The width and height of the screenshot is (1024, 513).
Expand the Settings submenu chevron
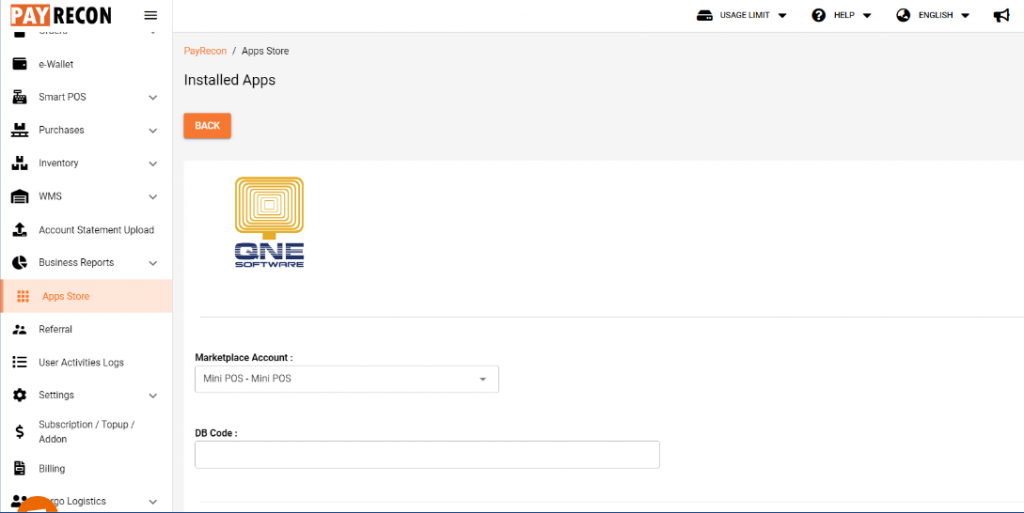click(x=153, y=396)
